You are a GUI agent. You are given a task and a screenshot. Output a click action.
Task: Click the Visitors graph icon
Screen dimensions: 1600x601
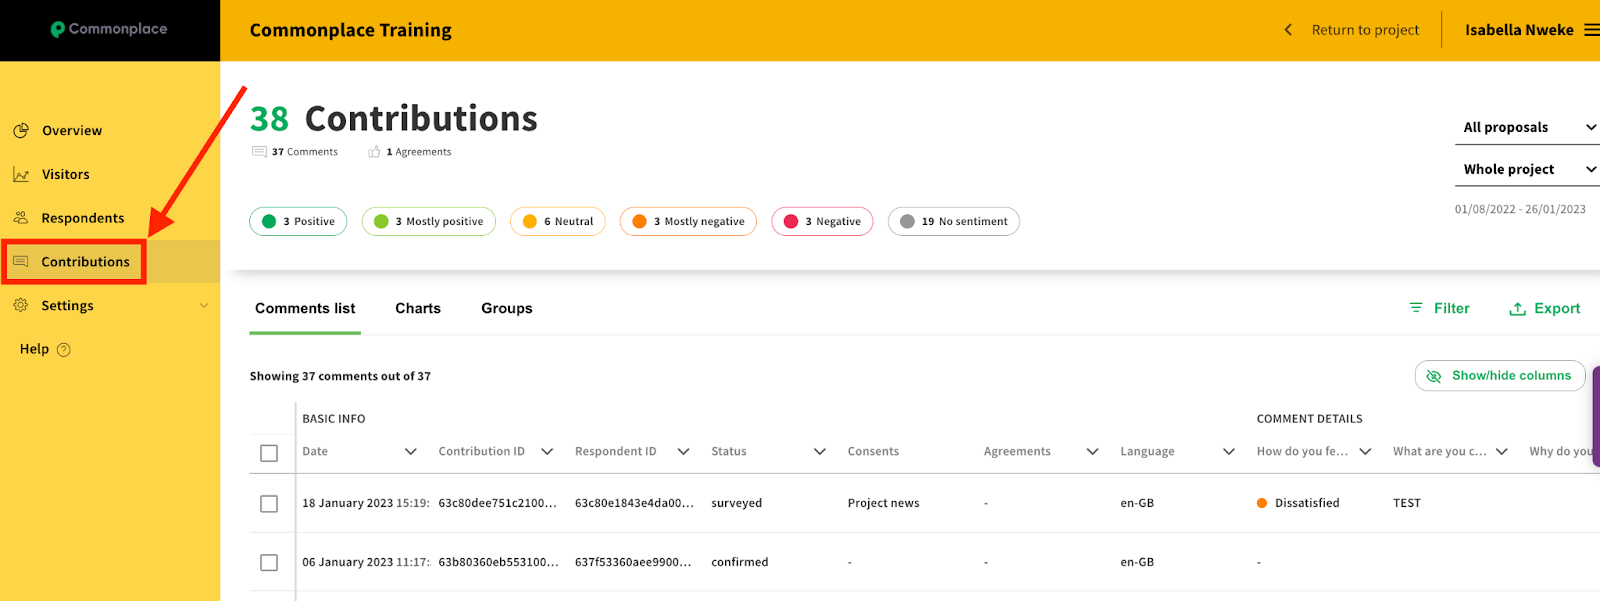pyautogui.click(x=21, y=174)
